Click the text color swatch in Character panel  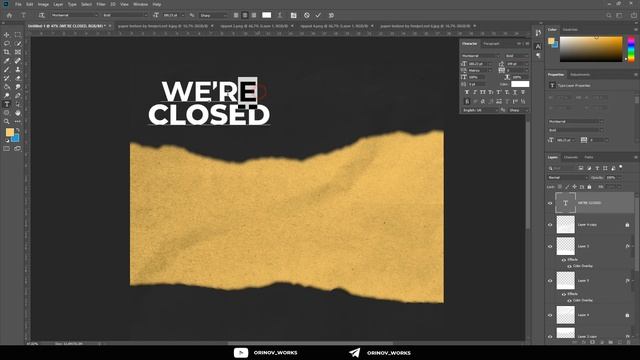click(520, 84)
